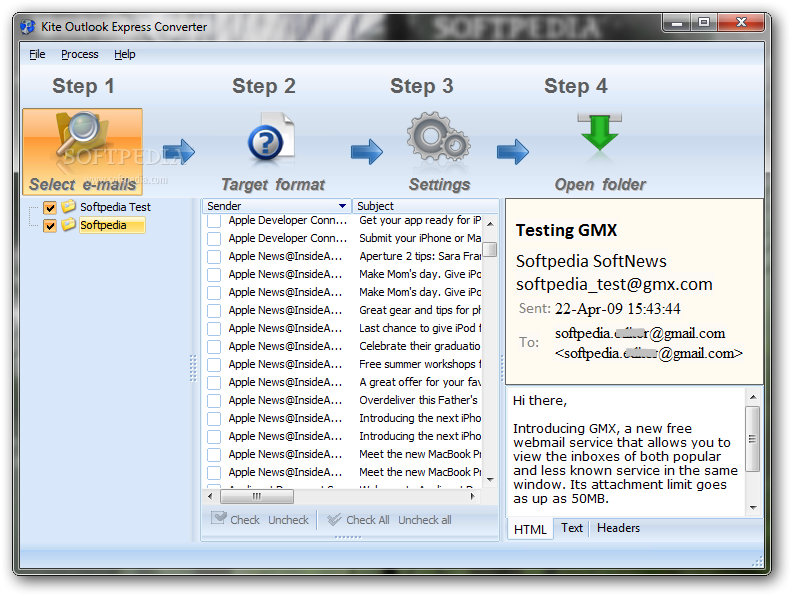Select the 'Free summer workshops' e-mail row
792x596 pixels.
tap(343, 364)
